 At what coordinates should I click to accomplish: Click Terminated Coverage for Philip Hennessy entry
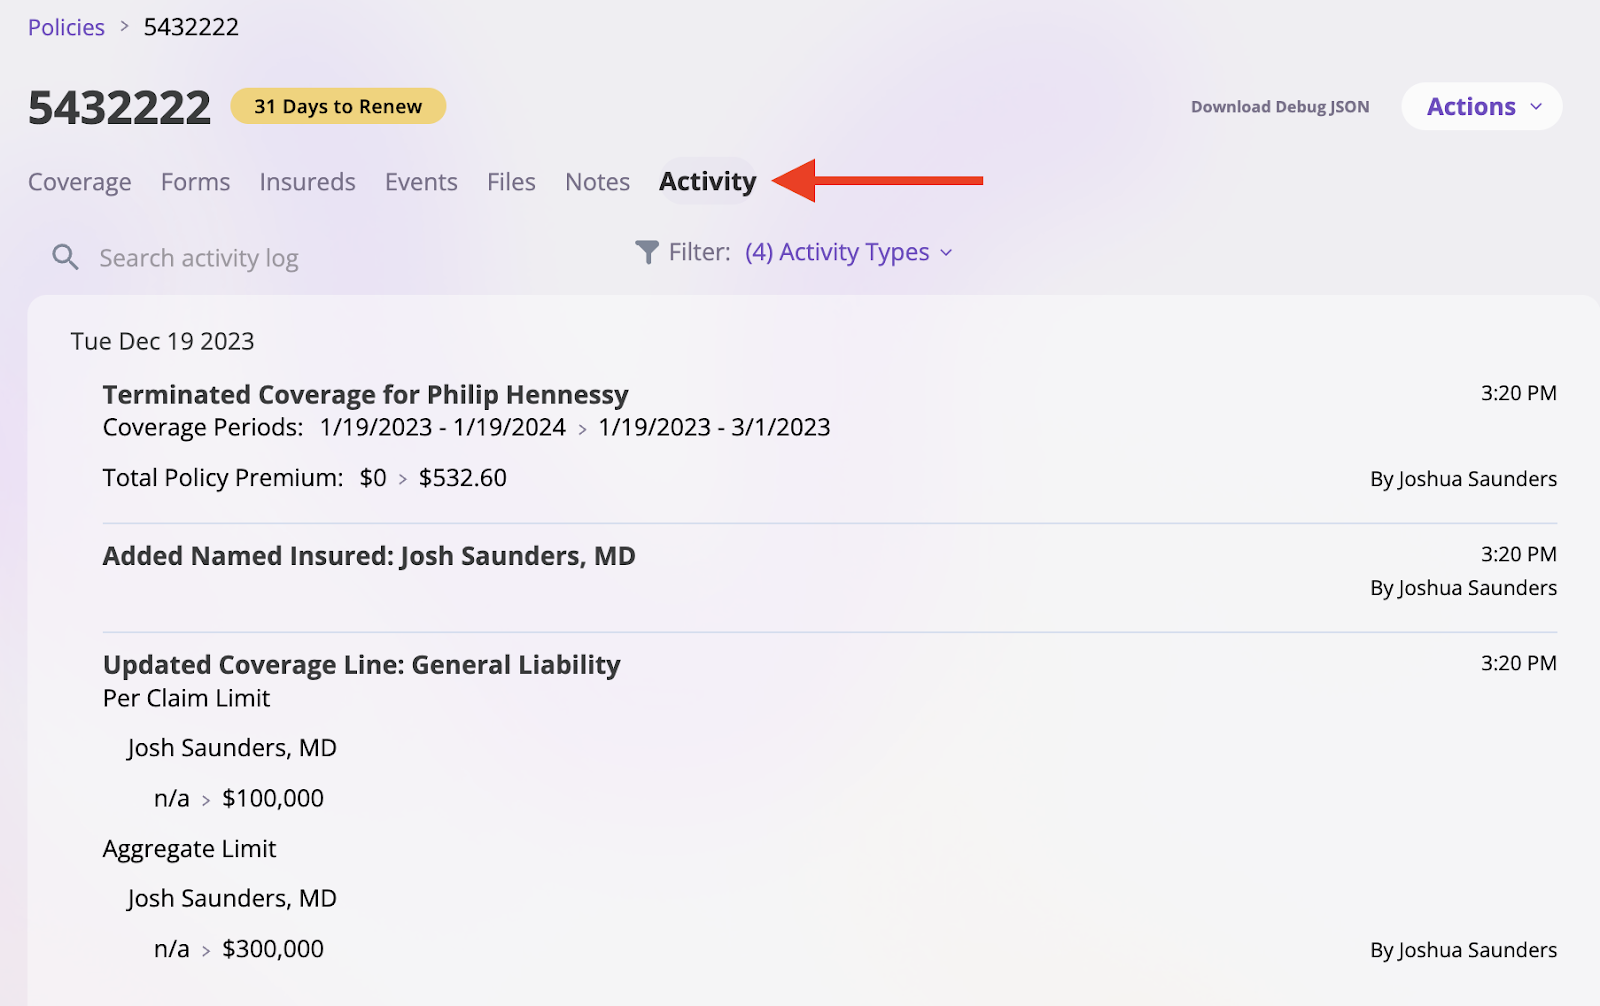tap(365, 394)
